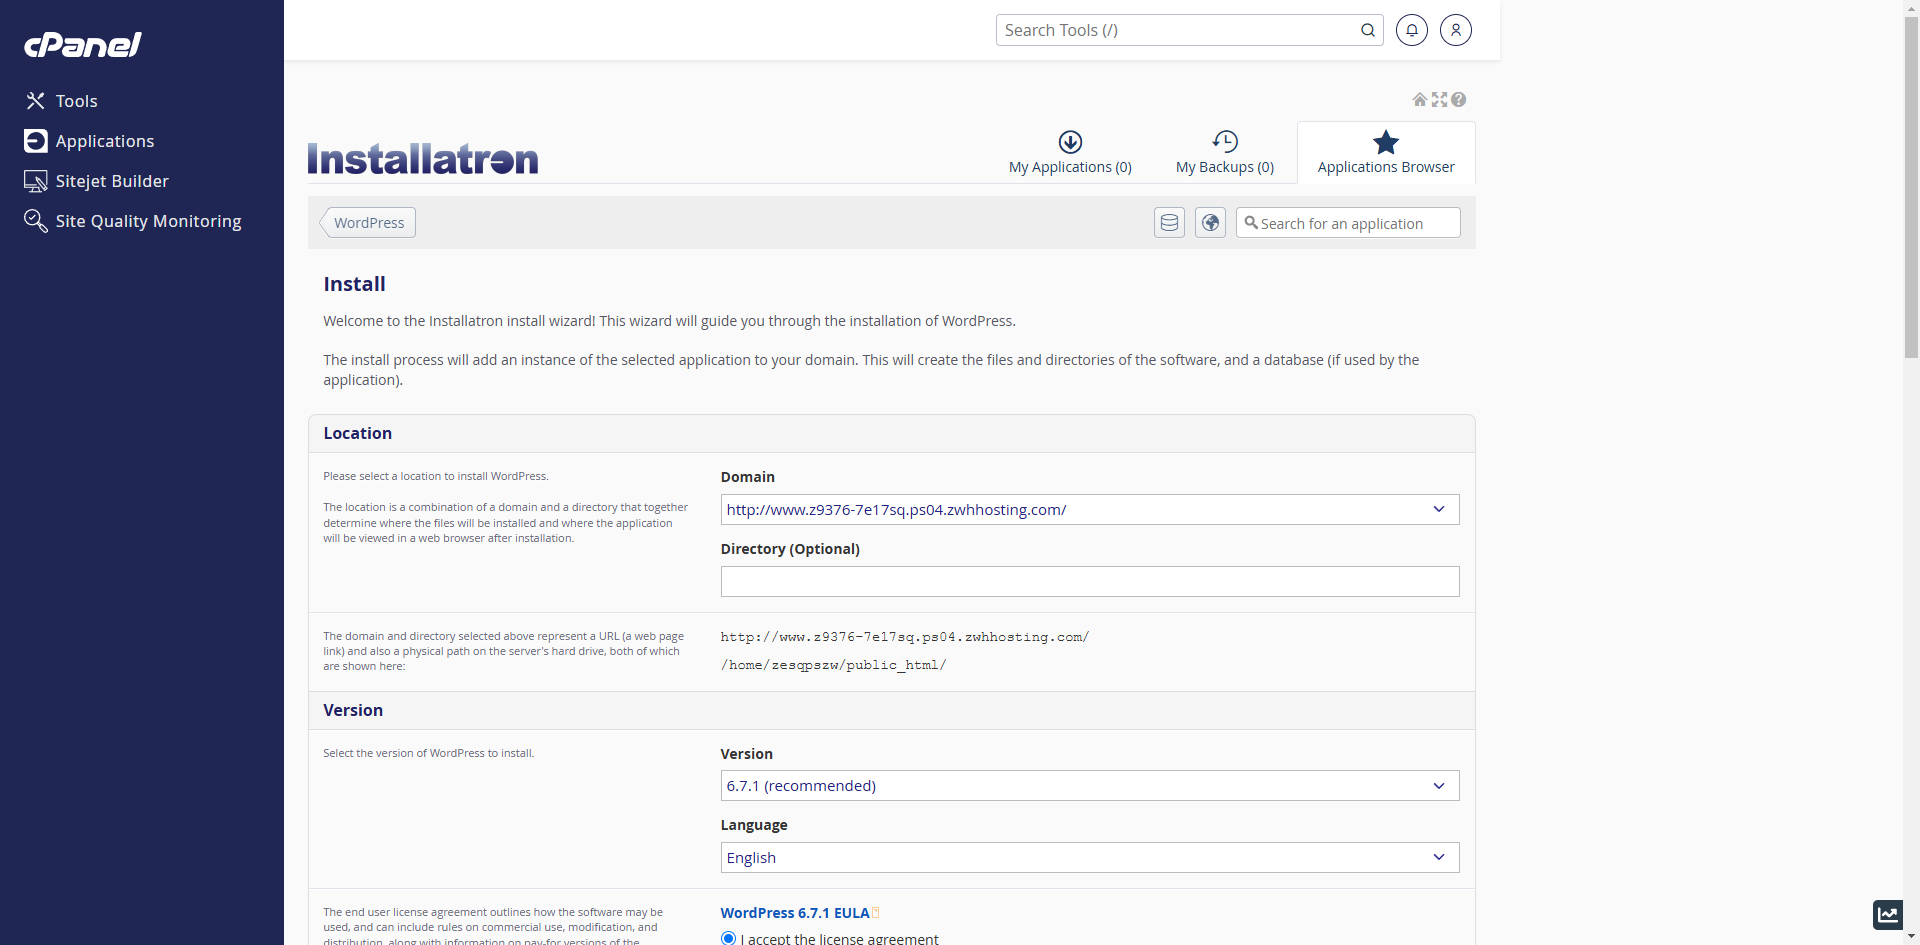Image resolution: width=1920 pixels, height=945 pixels.
Task: Click the Applications sidebar icon
Action: point(36,141)
